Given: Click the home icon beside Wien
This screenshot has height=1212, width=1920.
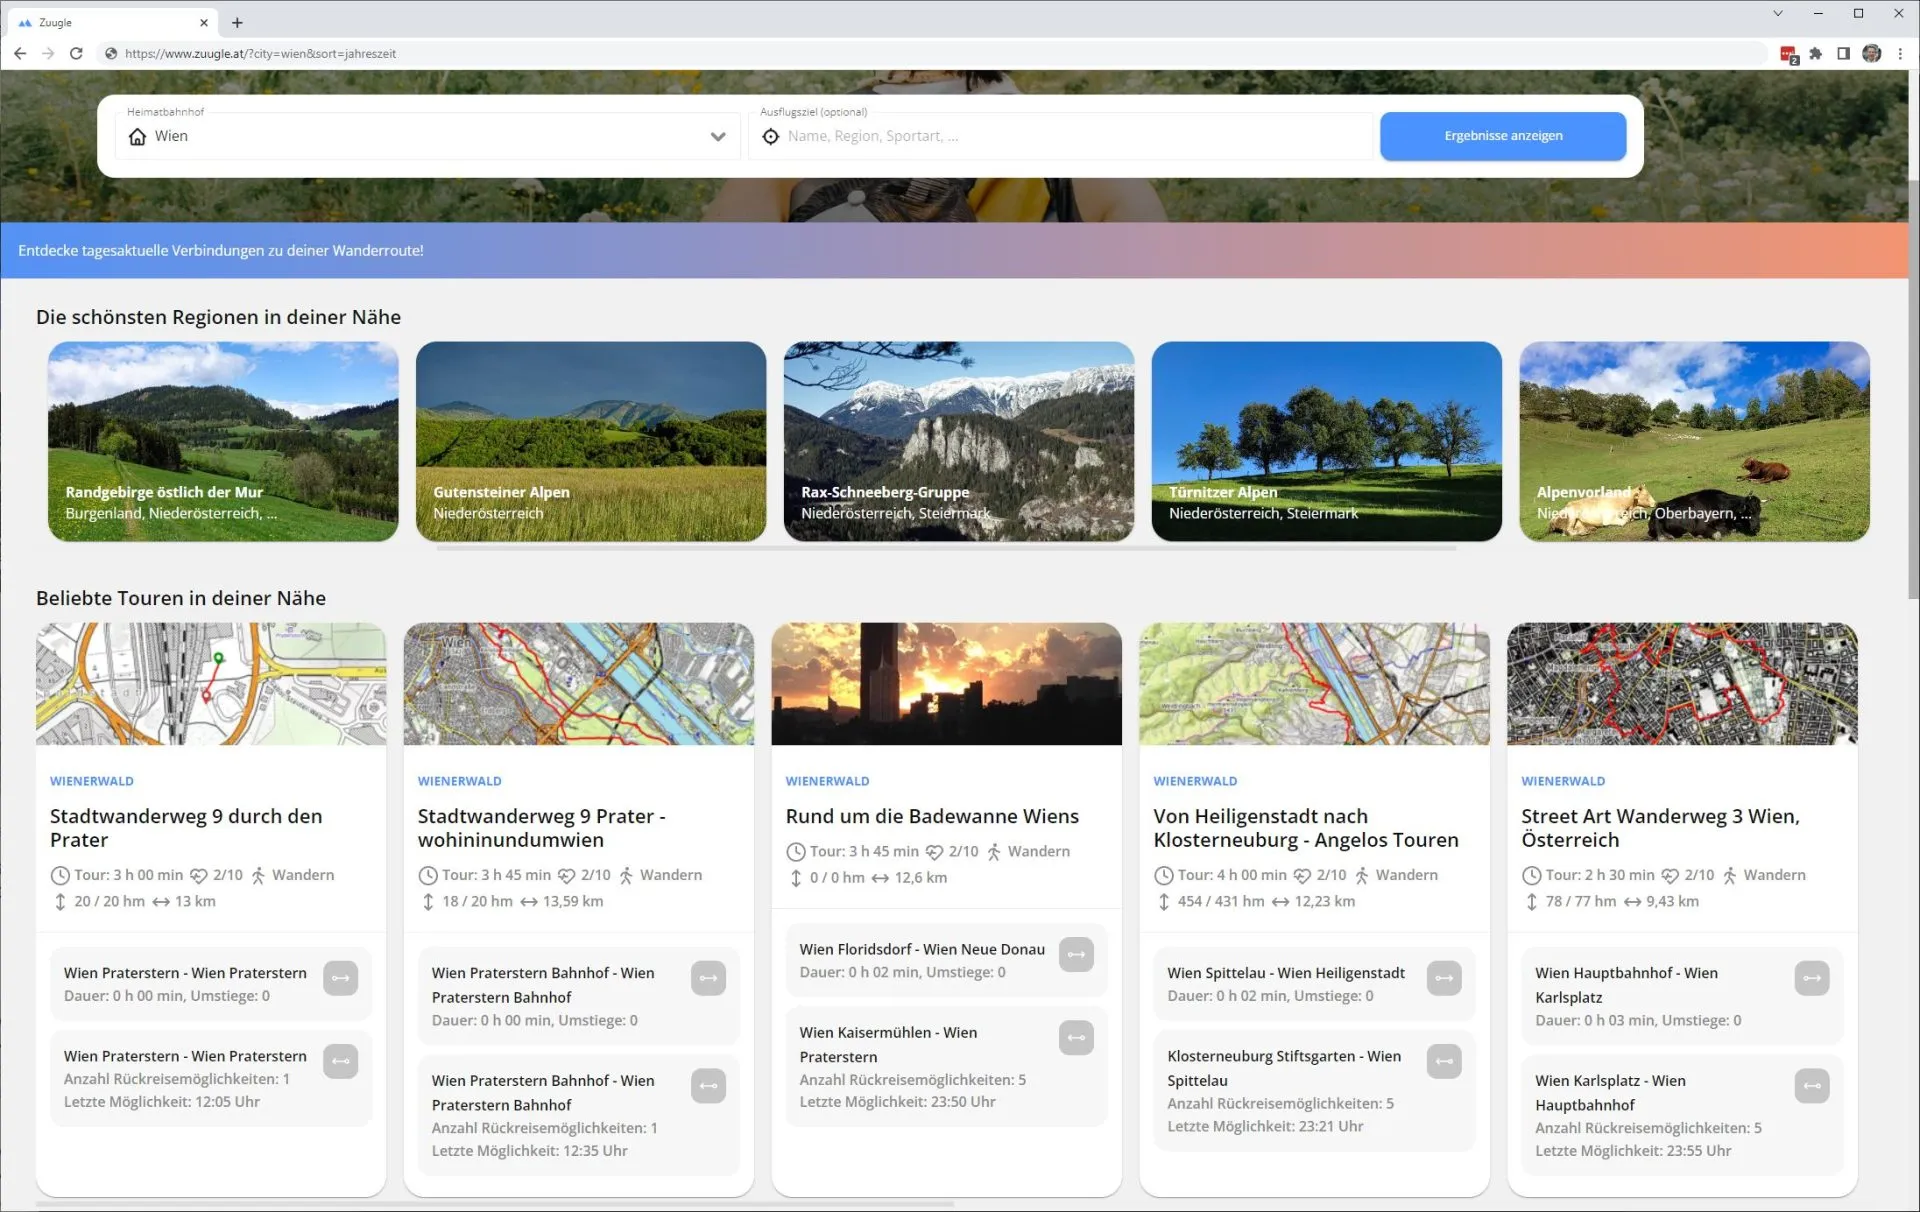Looking at the screenshot, I should tap(138, 136).
